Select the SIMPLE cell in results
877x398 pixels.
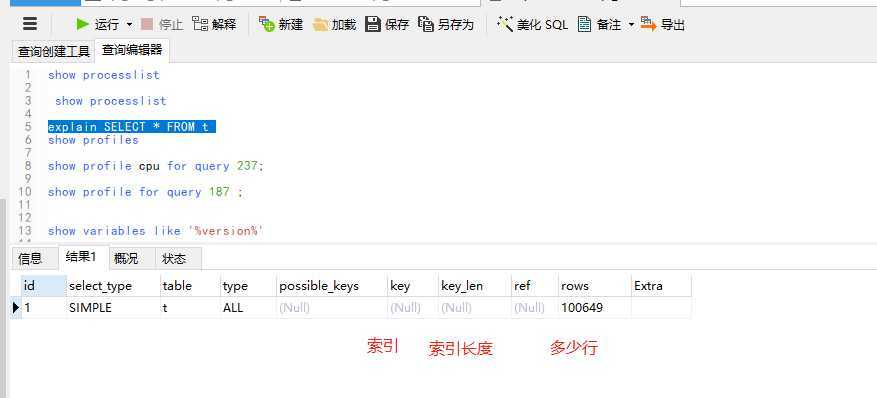pos(113,307)
